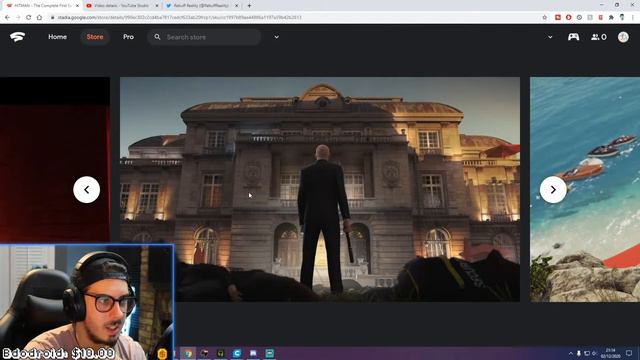640x360 pixels.
Task: Open the Chrome profile avatar
Action: [622, 17]
